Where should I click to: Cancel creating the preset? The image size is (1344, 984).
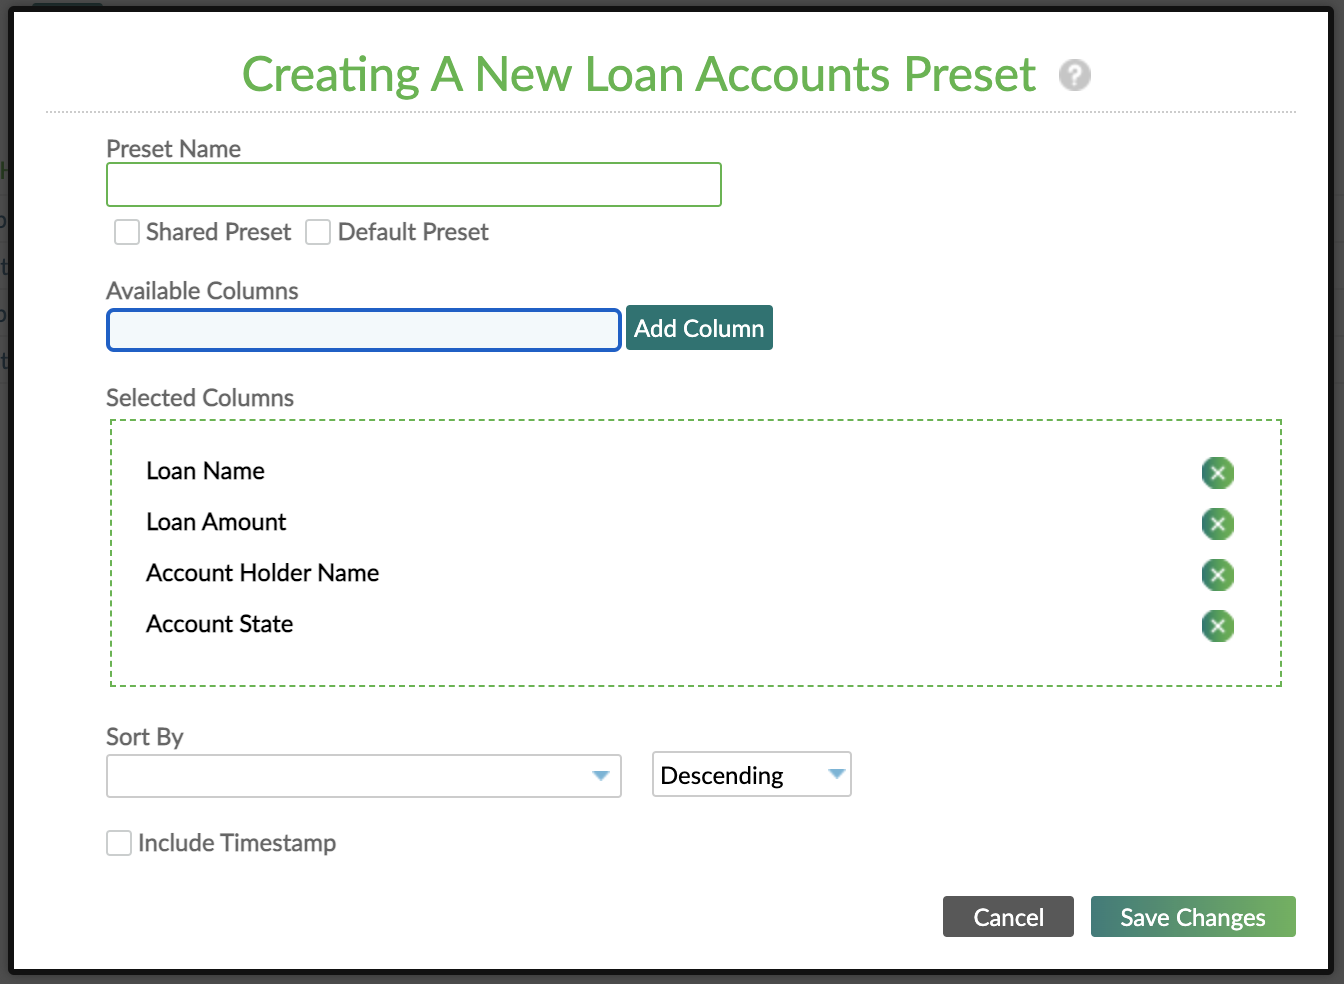[x=1008, y=917]
